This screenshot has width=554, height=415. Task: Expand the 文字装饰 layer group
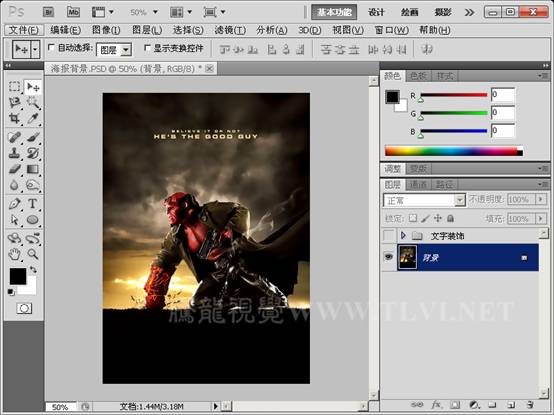[403, 235]
